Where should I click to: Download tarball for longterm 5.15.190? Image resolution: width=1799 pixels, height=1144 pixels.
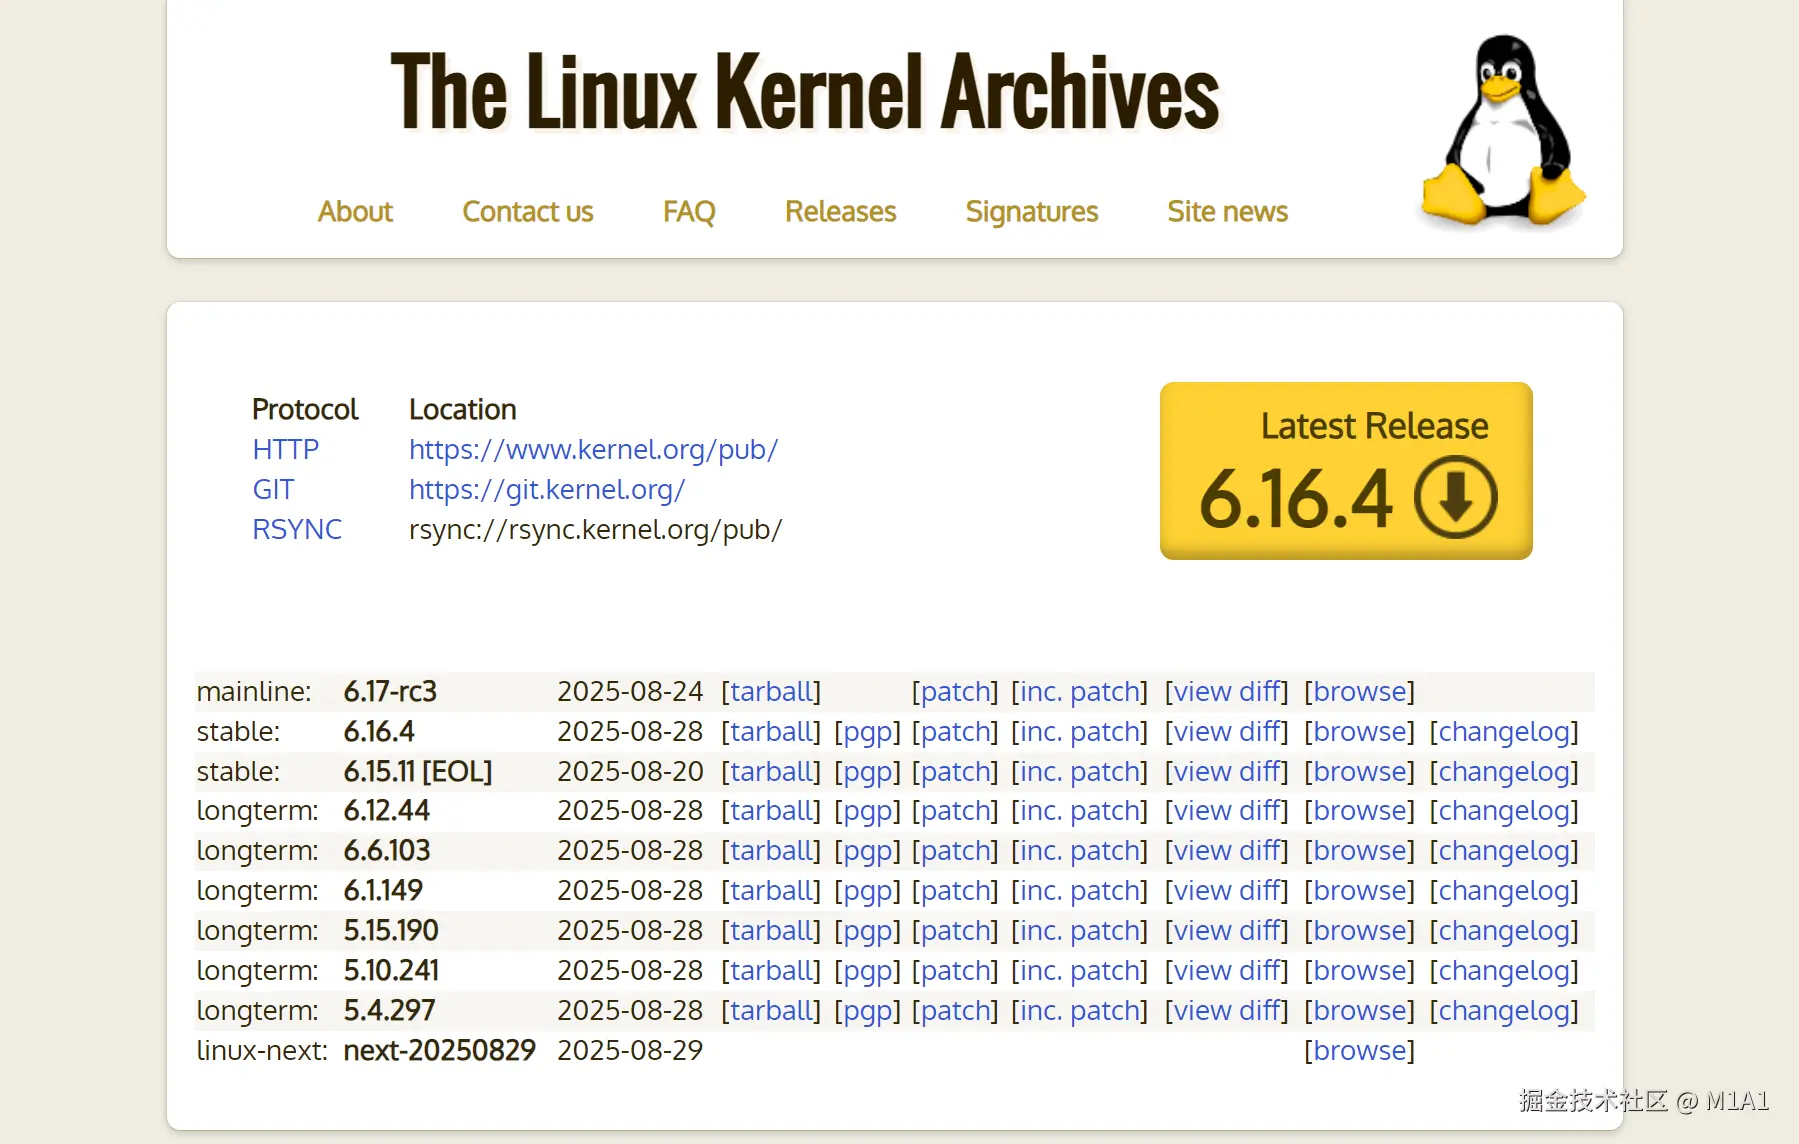[x=771, y=931]
